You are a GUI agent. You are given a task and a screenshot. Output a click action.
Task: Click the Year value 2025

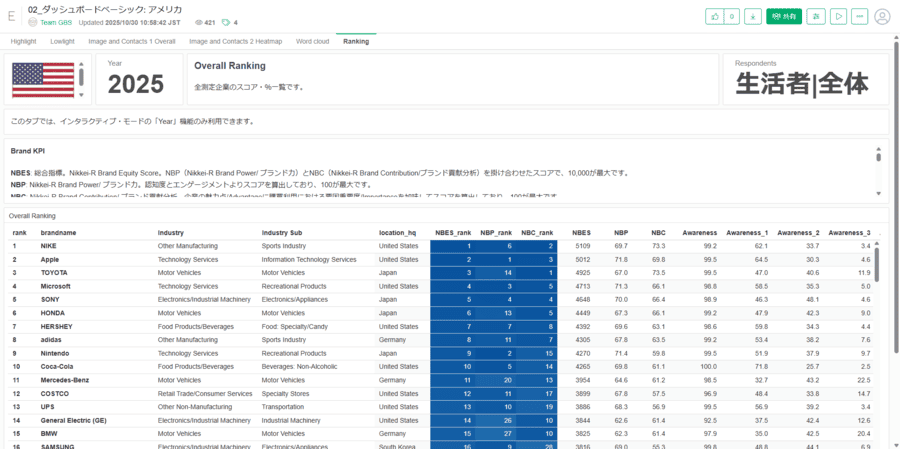point(136,84)
